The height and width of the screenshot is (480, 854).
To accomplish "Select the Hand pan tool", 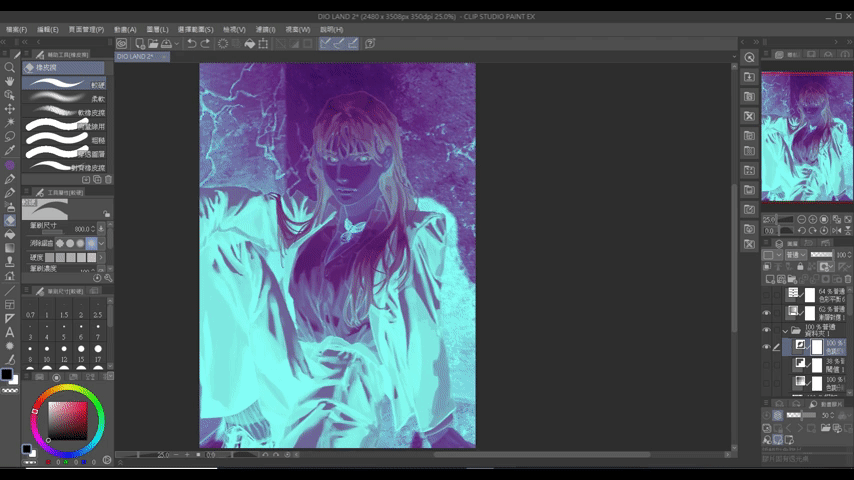I will (10, 82).
